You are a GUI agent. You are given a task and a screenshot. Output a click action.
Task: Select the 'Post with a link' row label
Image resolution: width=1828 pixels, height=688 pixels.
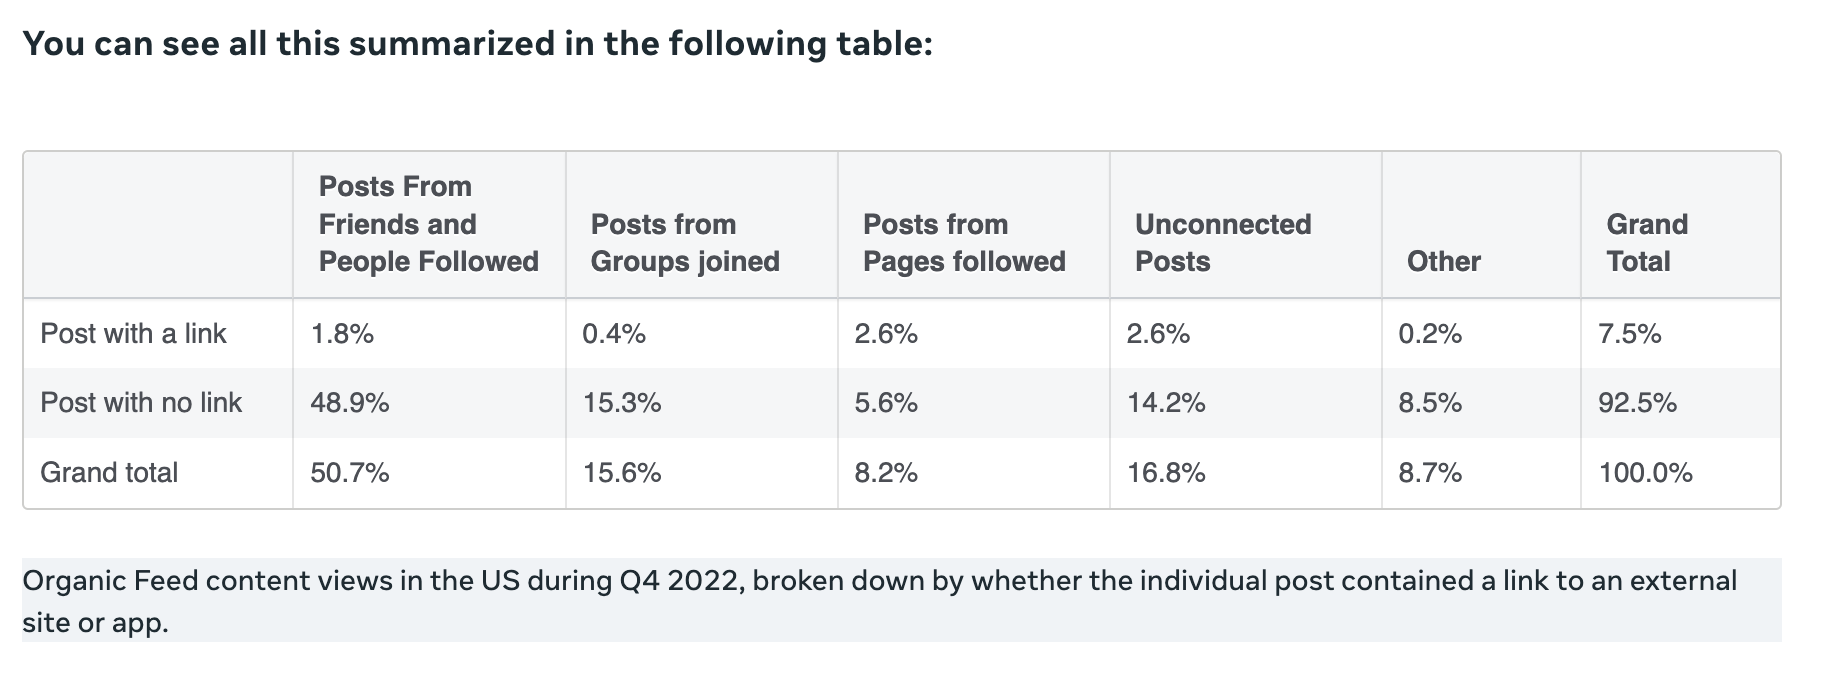coord(133,334)
